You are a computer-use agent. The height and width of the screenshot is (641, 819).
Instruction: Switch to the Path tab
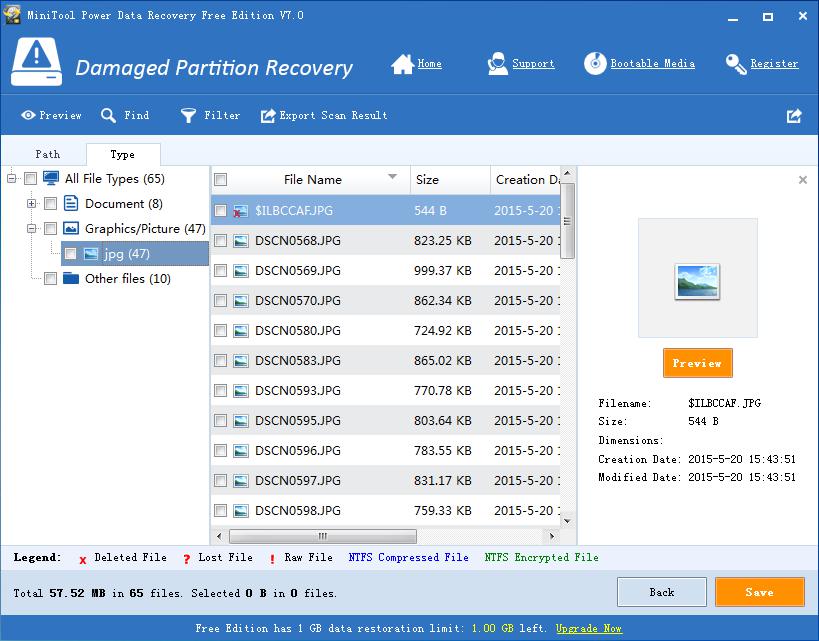(48, 154)
